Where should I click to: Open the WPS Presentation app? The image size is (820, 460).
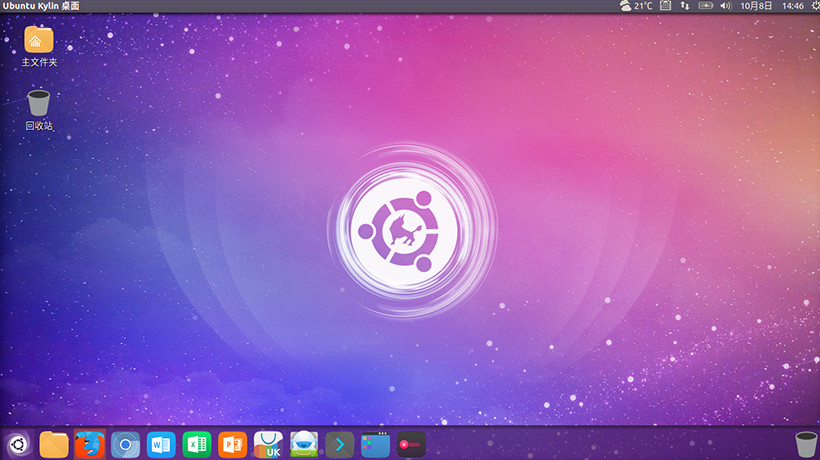(232, 444)
